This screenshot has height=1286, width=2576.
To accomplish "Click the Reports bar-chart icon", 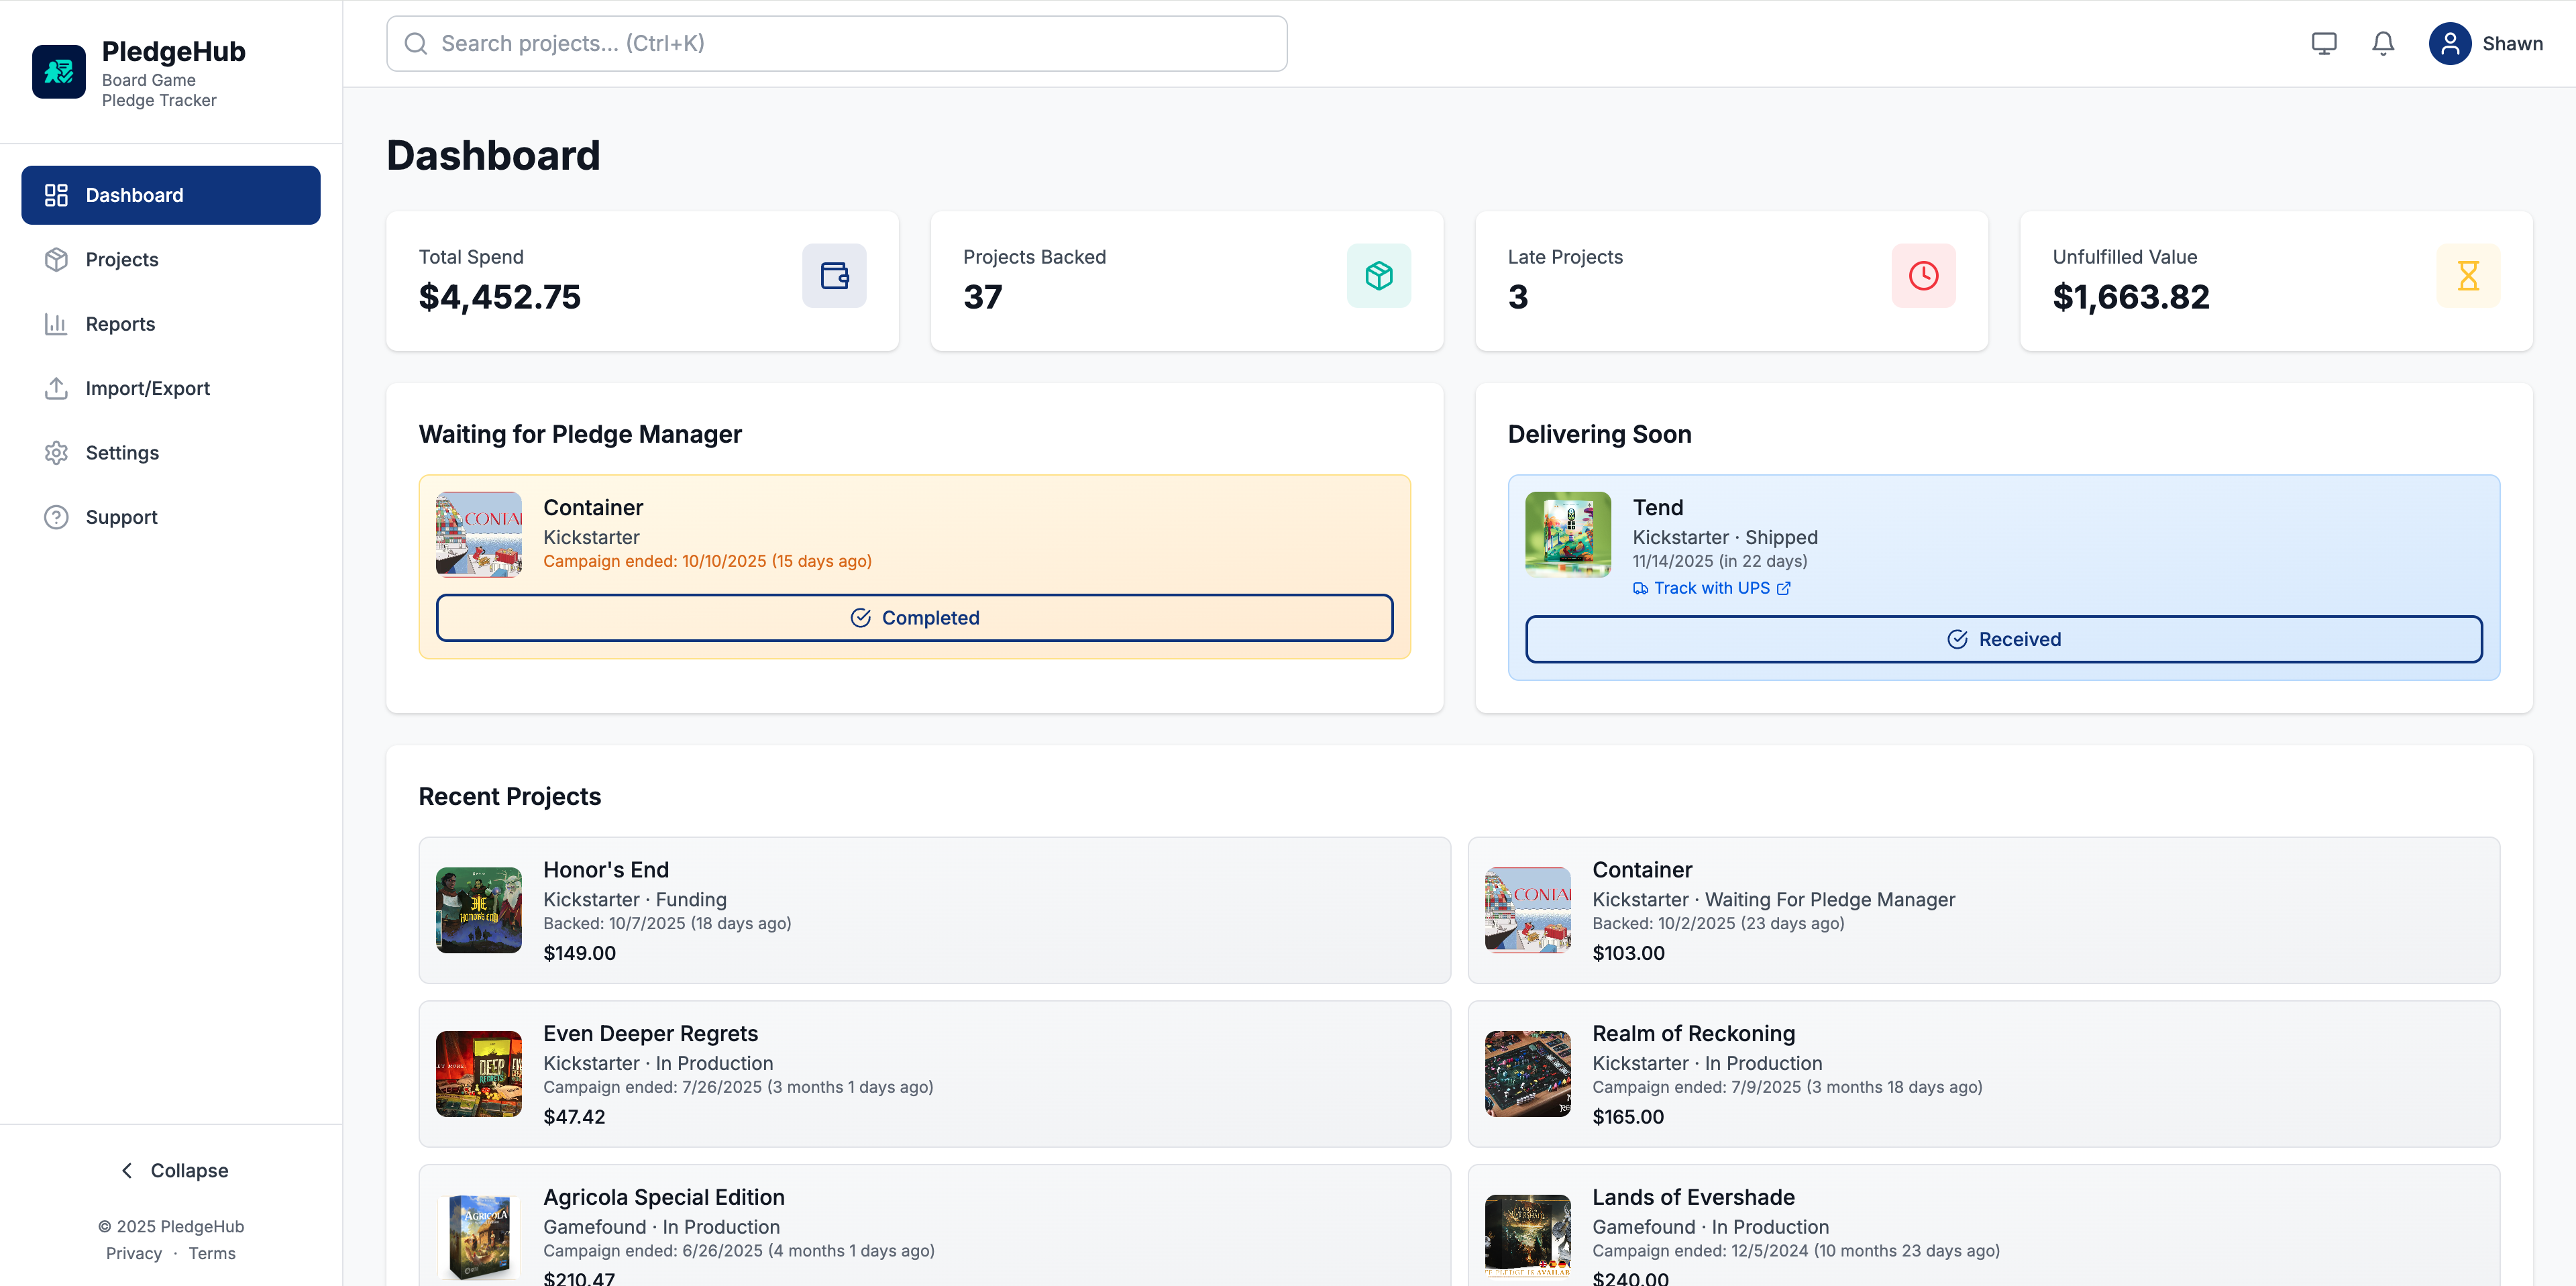I will 56,323.
